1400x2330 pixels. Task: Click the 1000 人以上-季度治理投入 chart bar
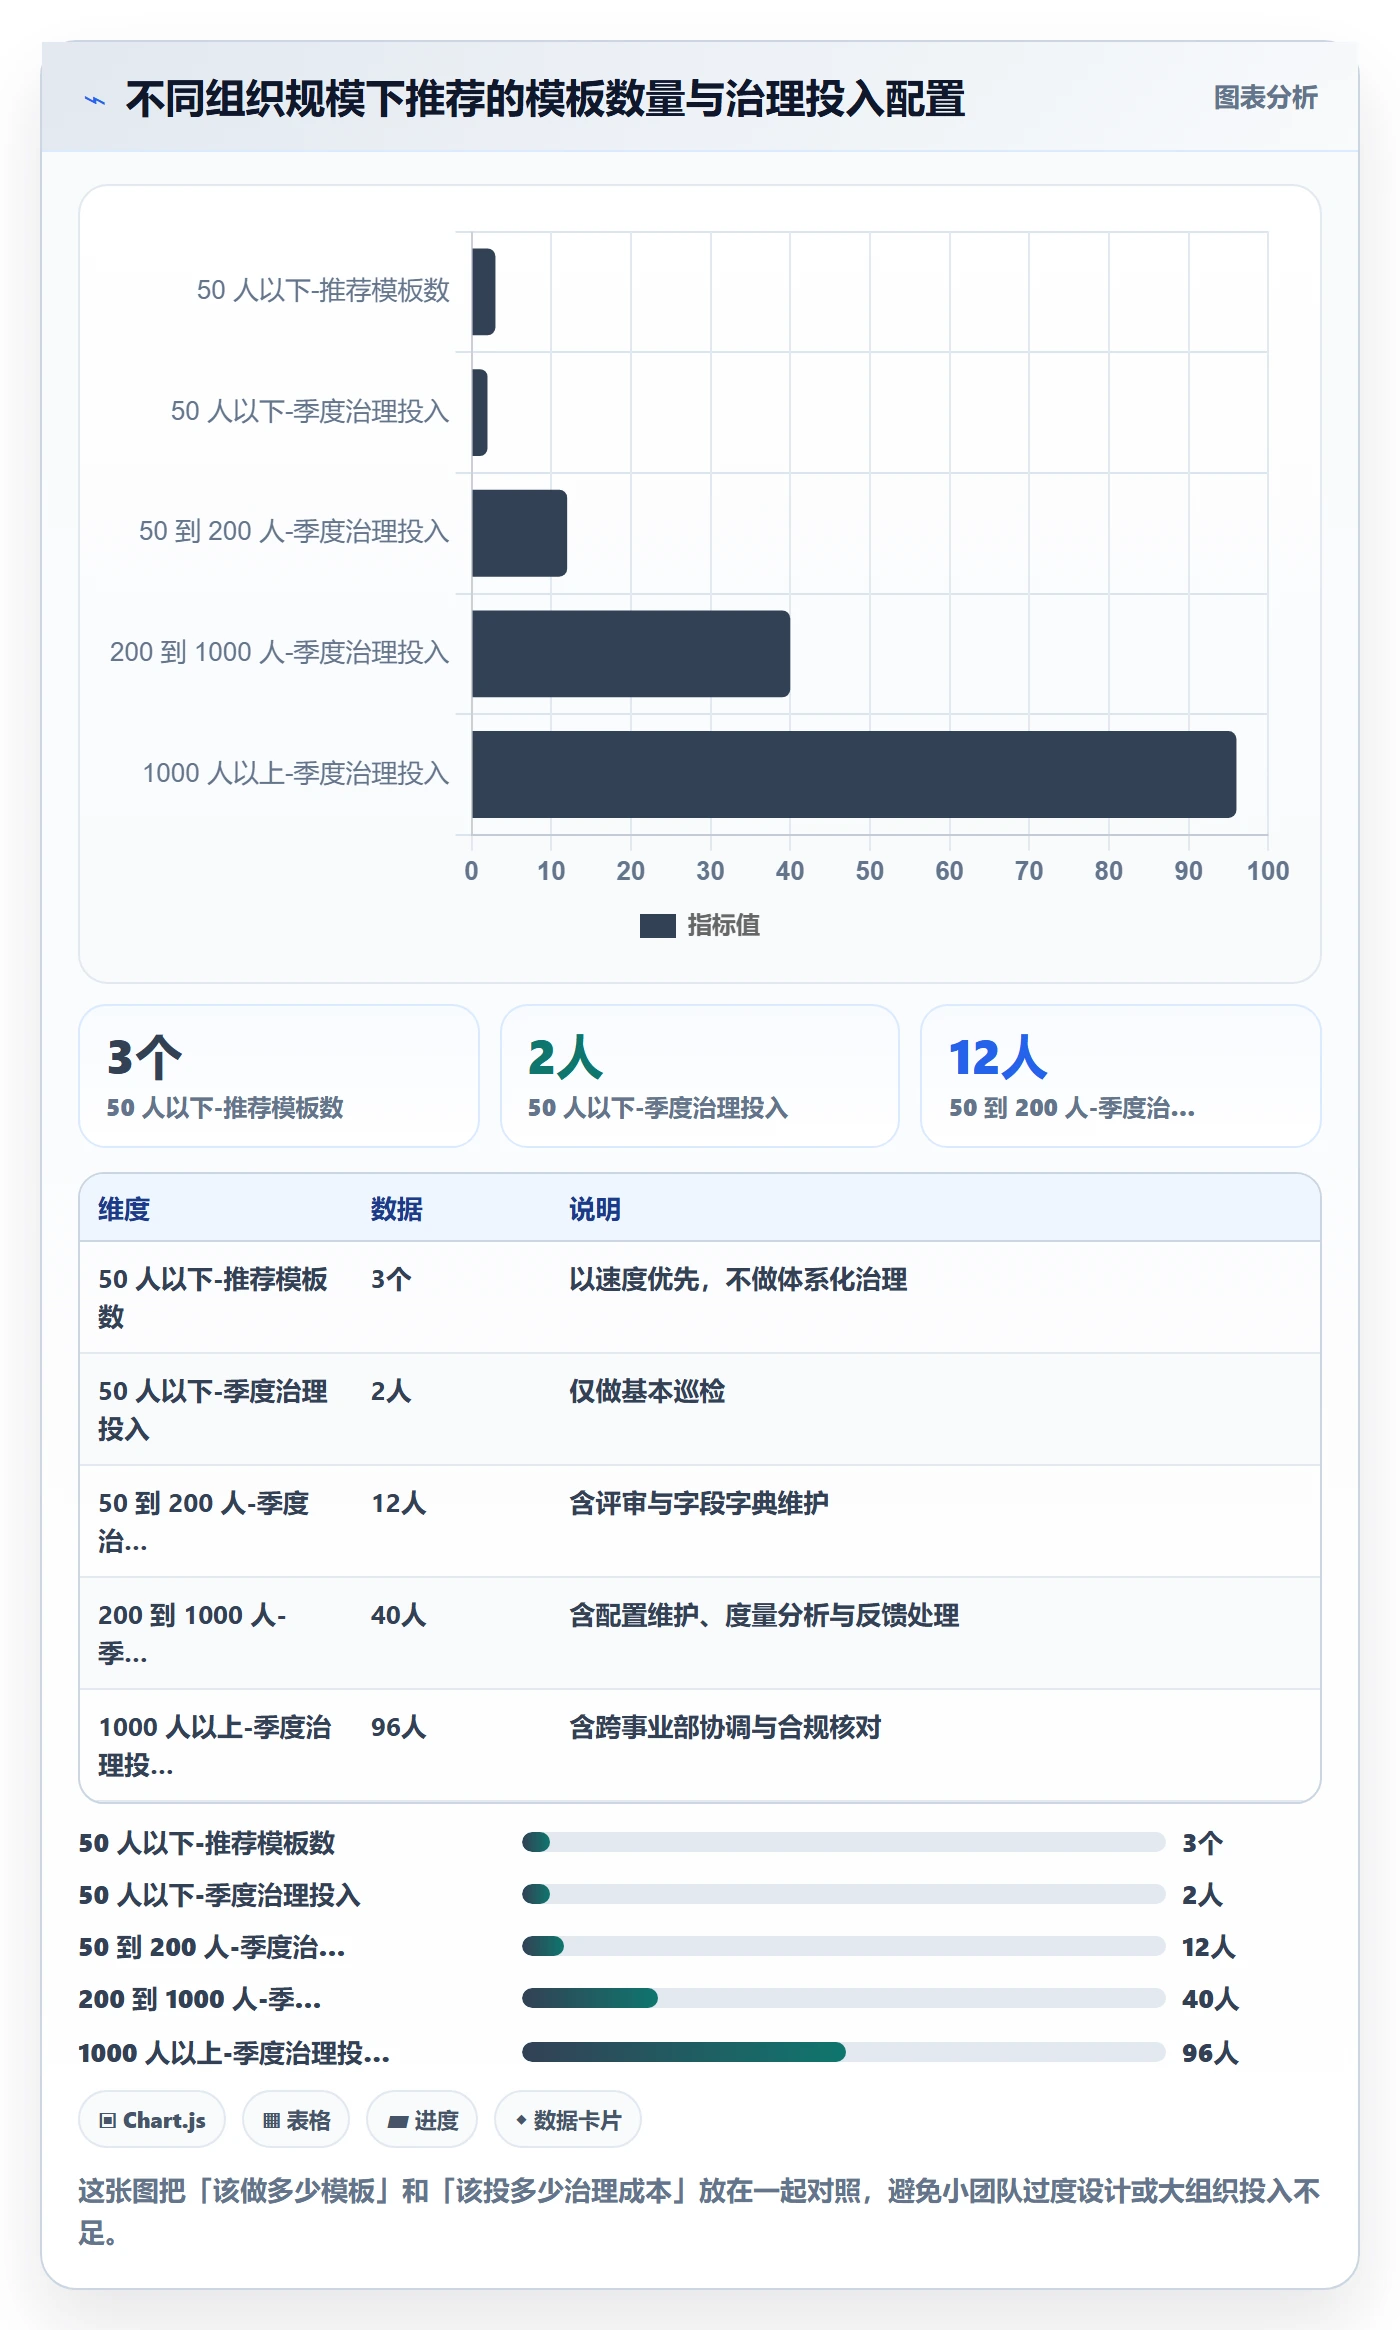tap(853, 774)
